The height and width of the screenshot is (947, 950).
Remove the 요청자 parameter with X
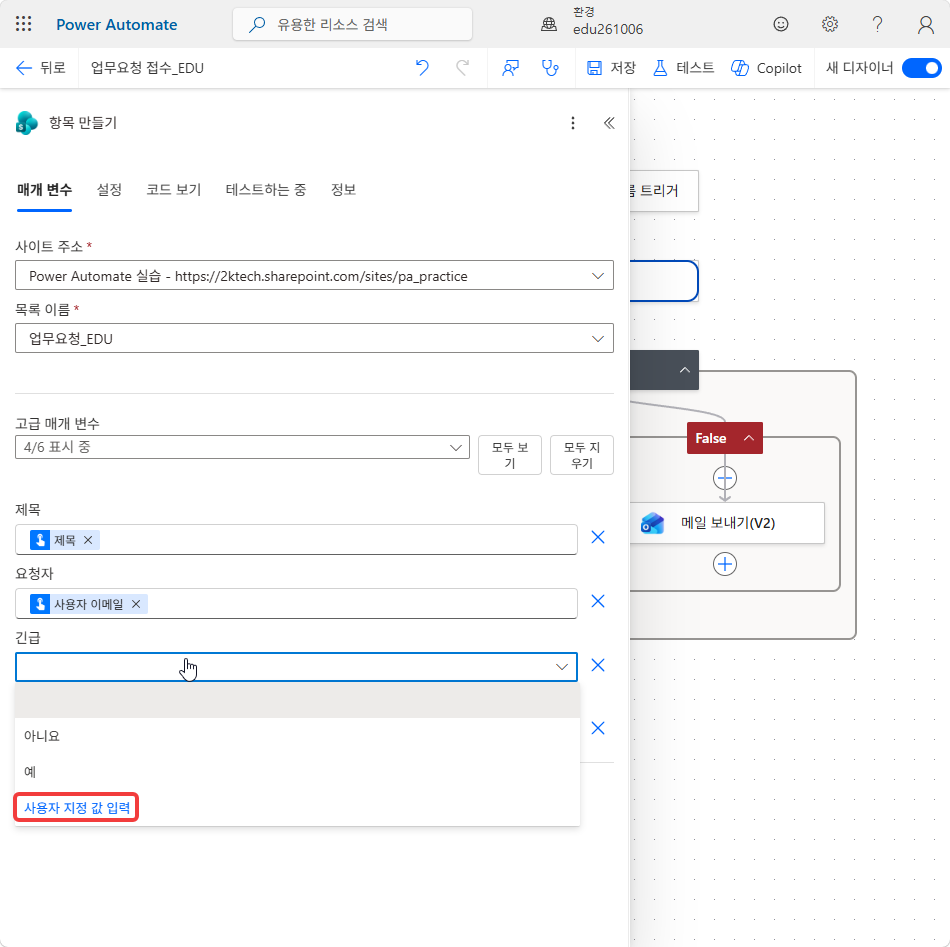[x=598, y=601]
